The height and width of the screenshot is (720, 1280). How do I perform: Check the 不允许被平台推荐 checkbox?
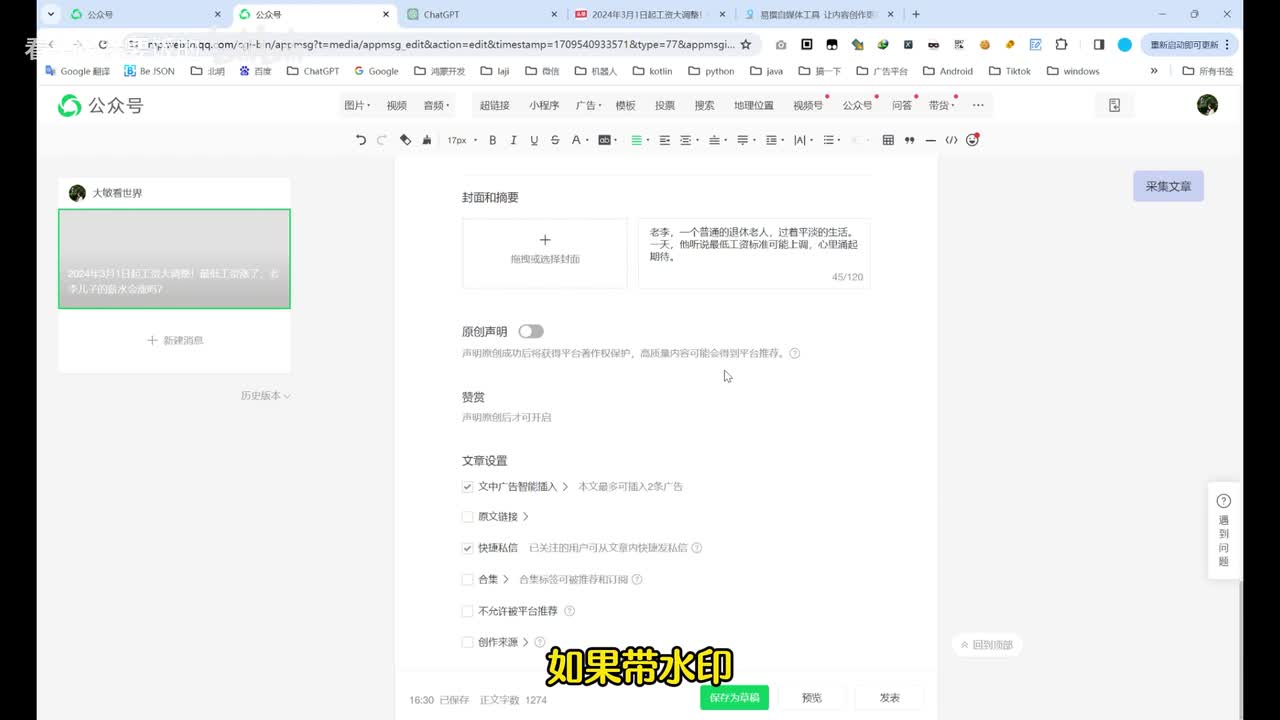pos(467,611)
